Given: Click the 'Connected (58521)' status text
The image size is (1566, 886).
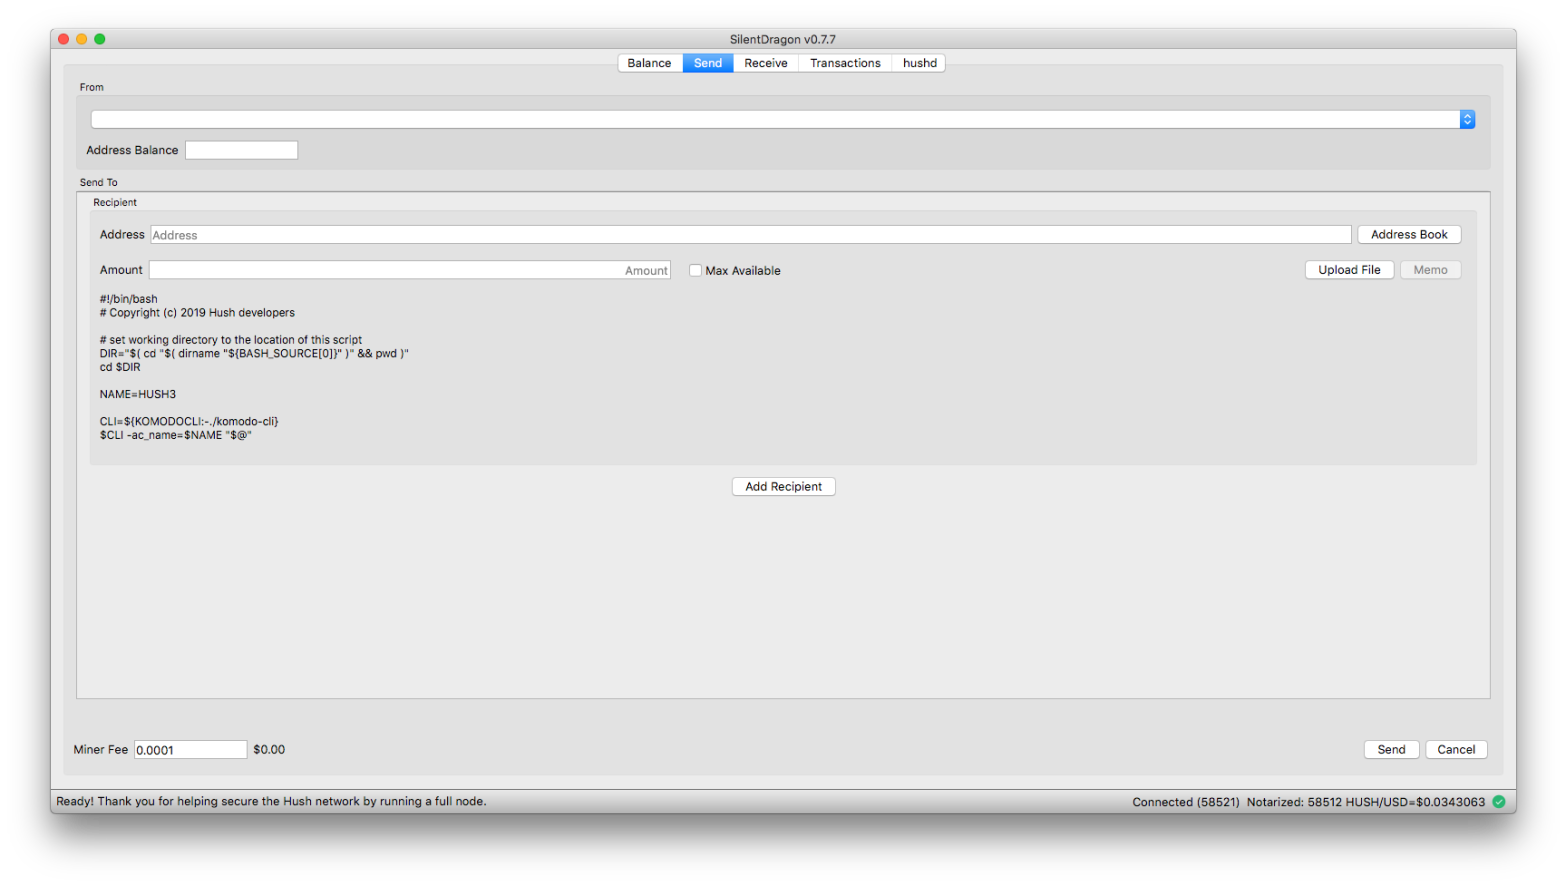Looking at the screenshot, I should point(1186,802).
